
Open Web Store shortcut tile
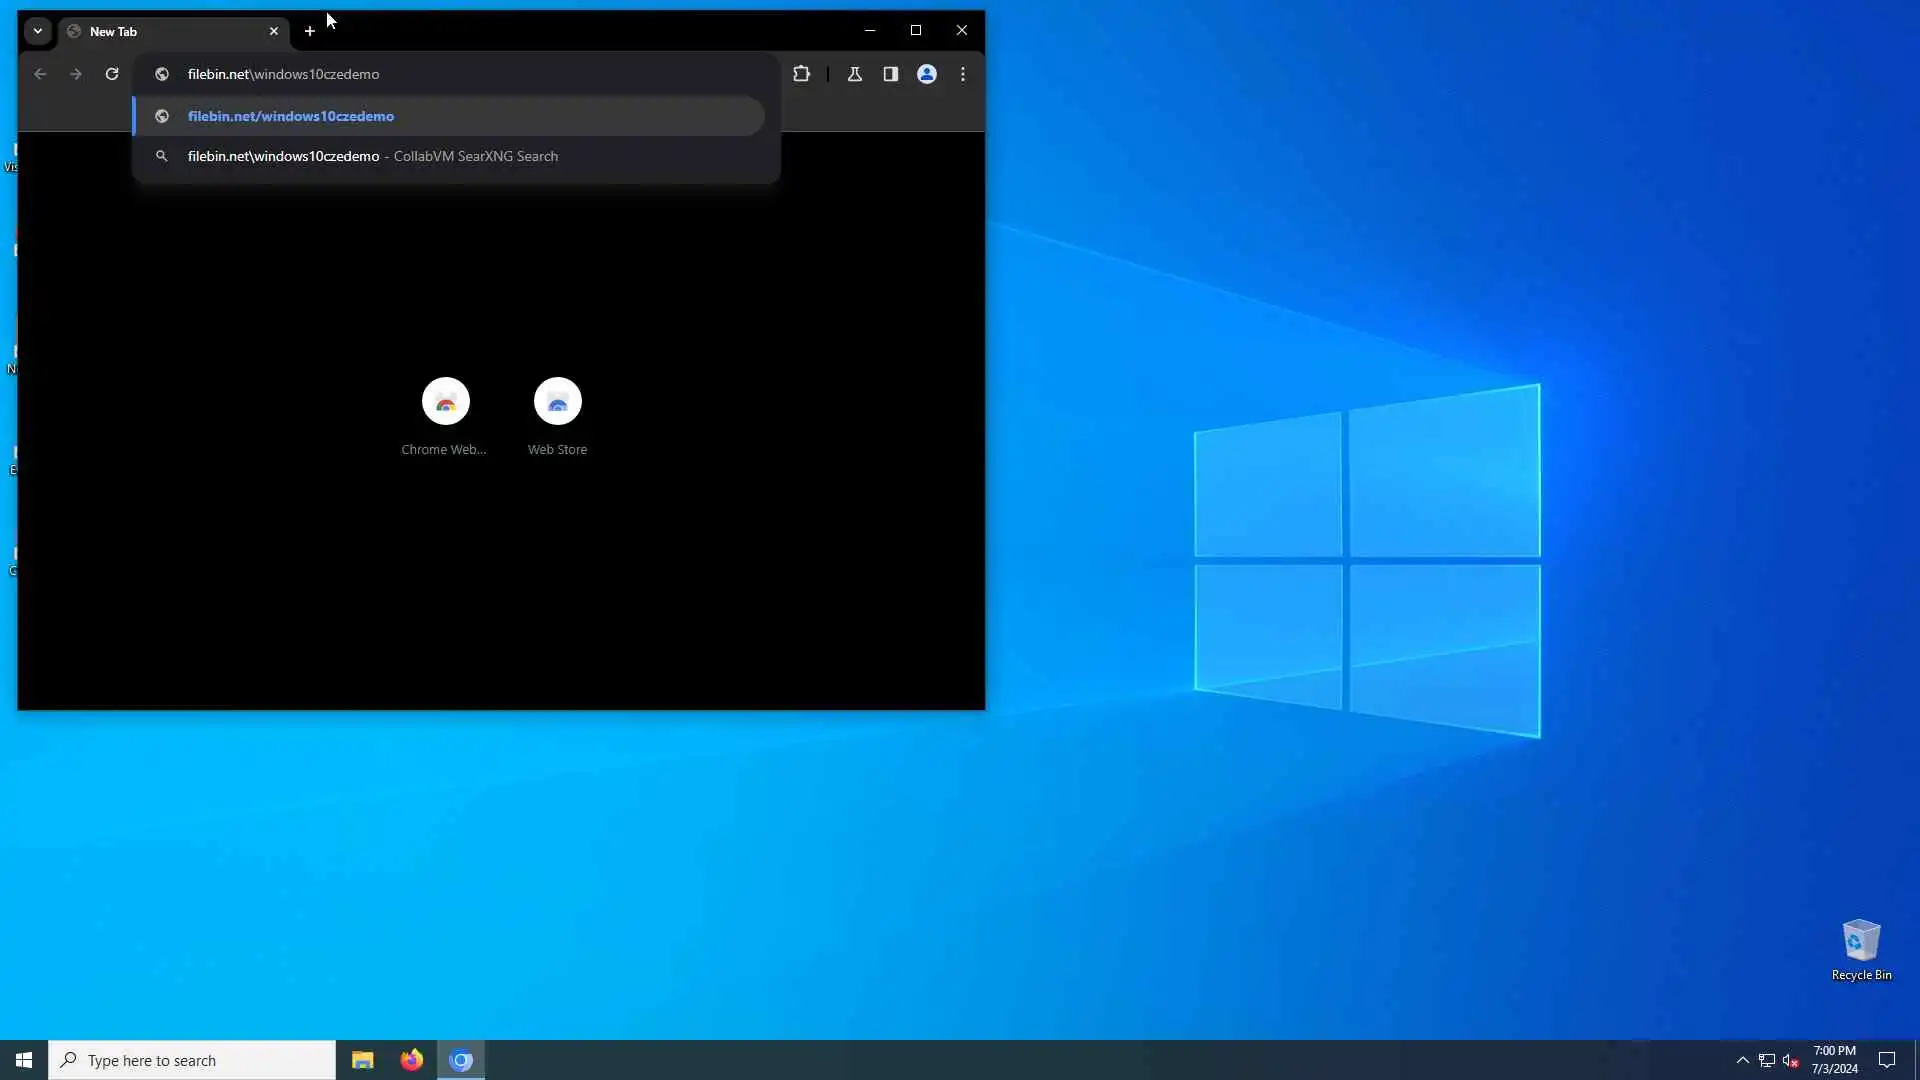tap(558, 402)
